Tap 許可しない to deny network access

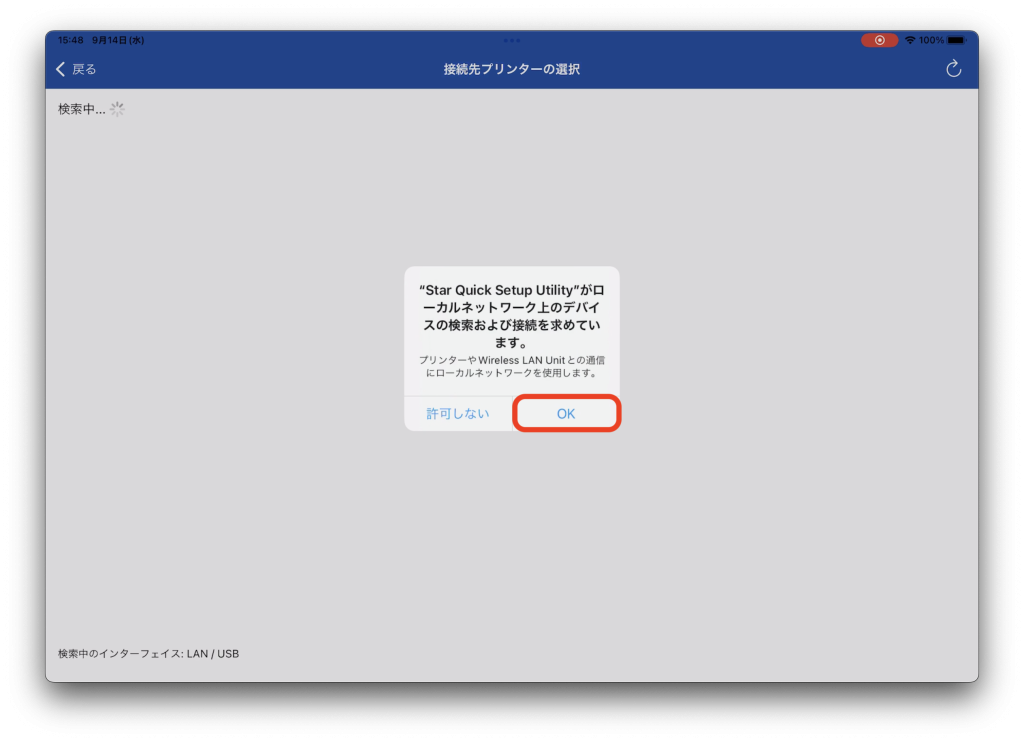coord(458,413)
